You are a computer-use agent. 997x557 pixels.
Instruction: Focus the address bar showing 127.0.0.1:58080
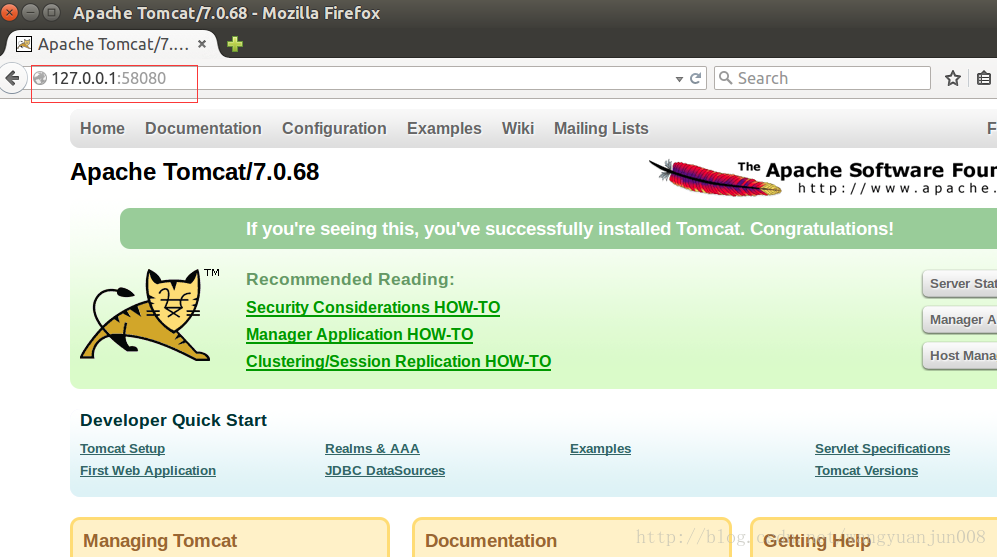click(x=369, y=78)
